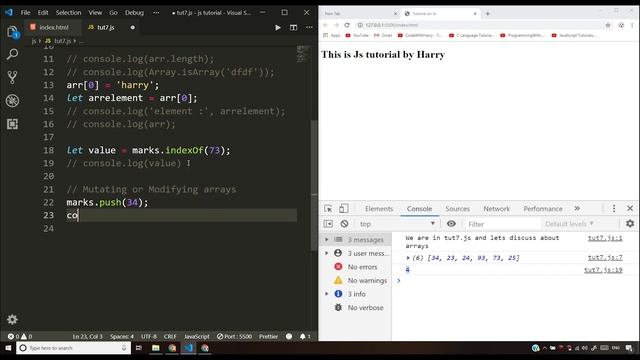This screenshot has height=360, width=640.
Task: Open the Explorer view in VS Code
Action: [x=13, y=32]
